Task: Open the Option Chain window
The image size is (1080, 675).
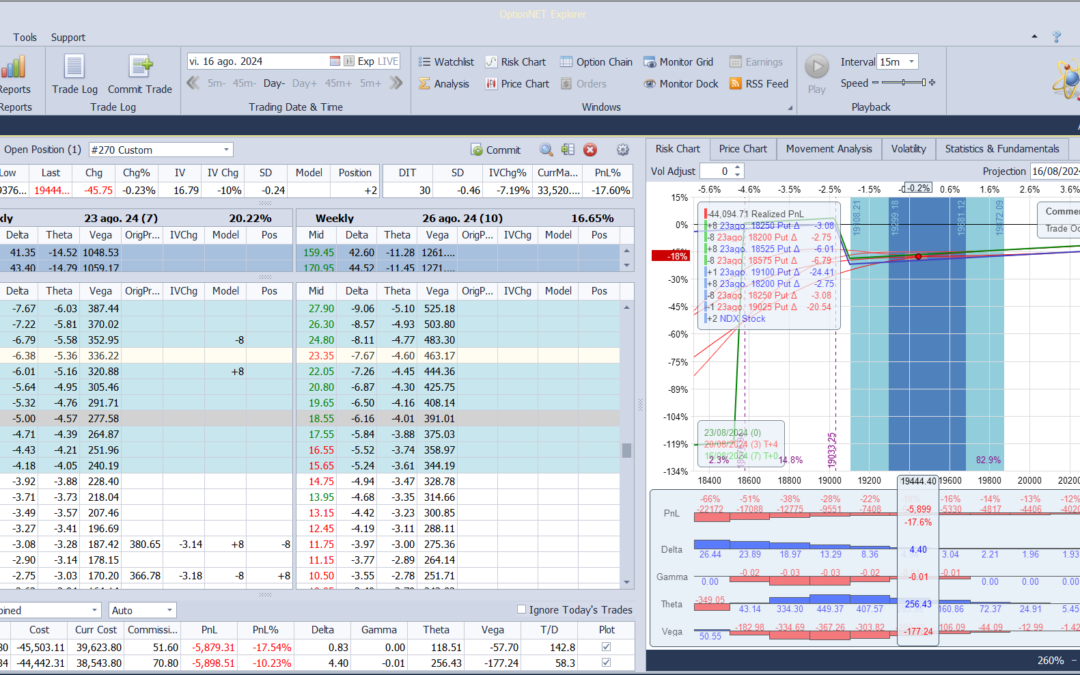Action: pyautogui.click(x=596, y=61)
